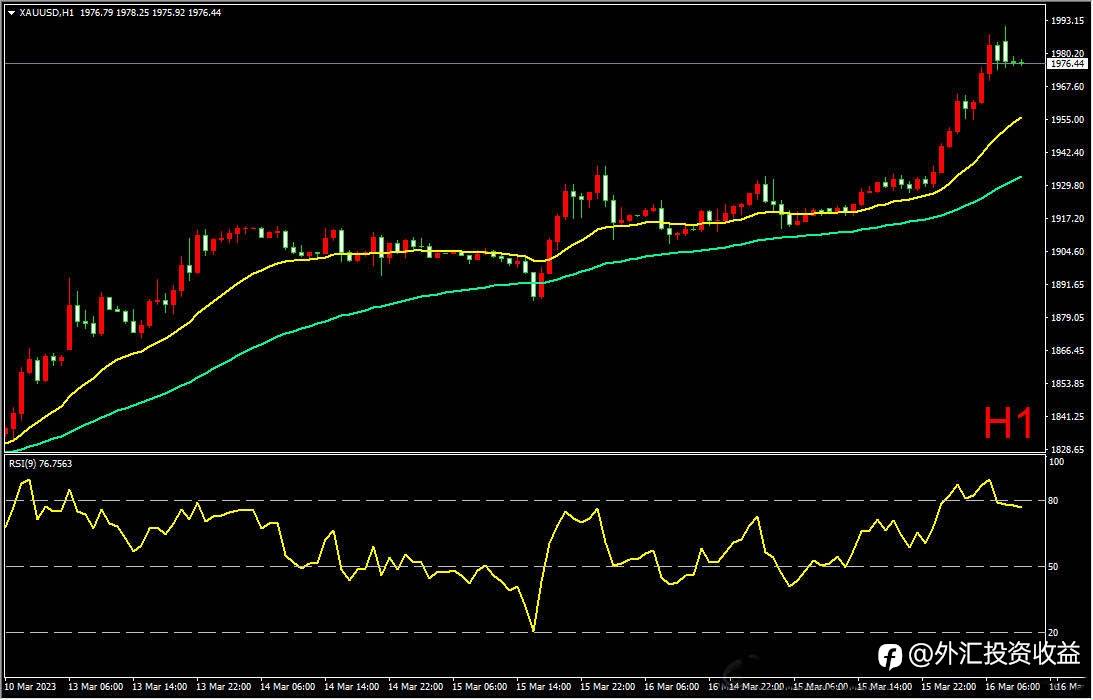This screenshot has height=700, width=1093.
Task: Click the 1841.25 price axis label
Action: (1067, 416)
